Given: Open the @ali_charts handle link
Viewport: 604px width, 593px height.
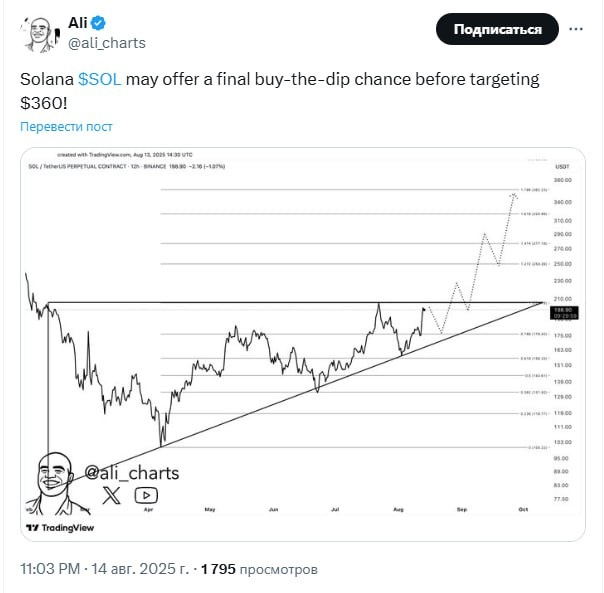Looking at the screenshot, I should (106, 42).
